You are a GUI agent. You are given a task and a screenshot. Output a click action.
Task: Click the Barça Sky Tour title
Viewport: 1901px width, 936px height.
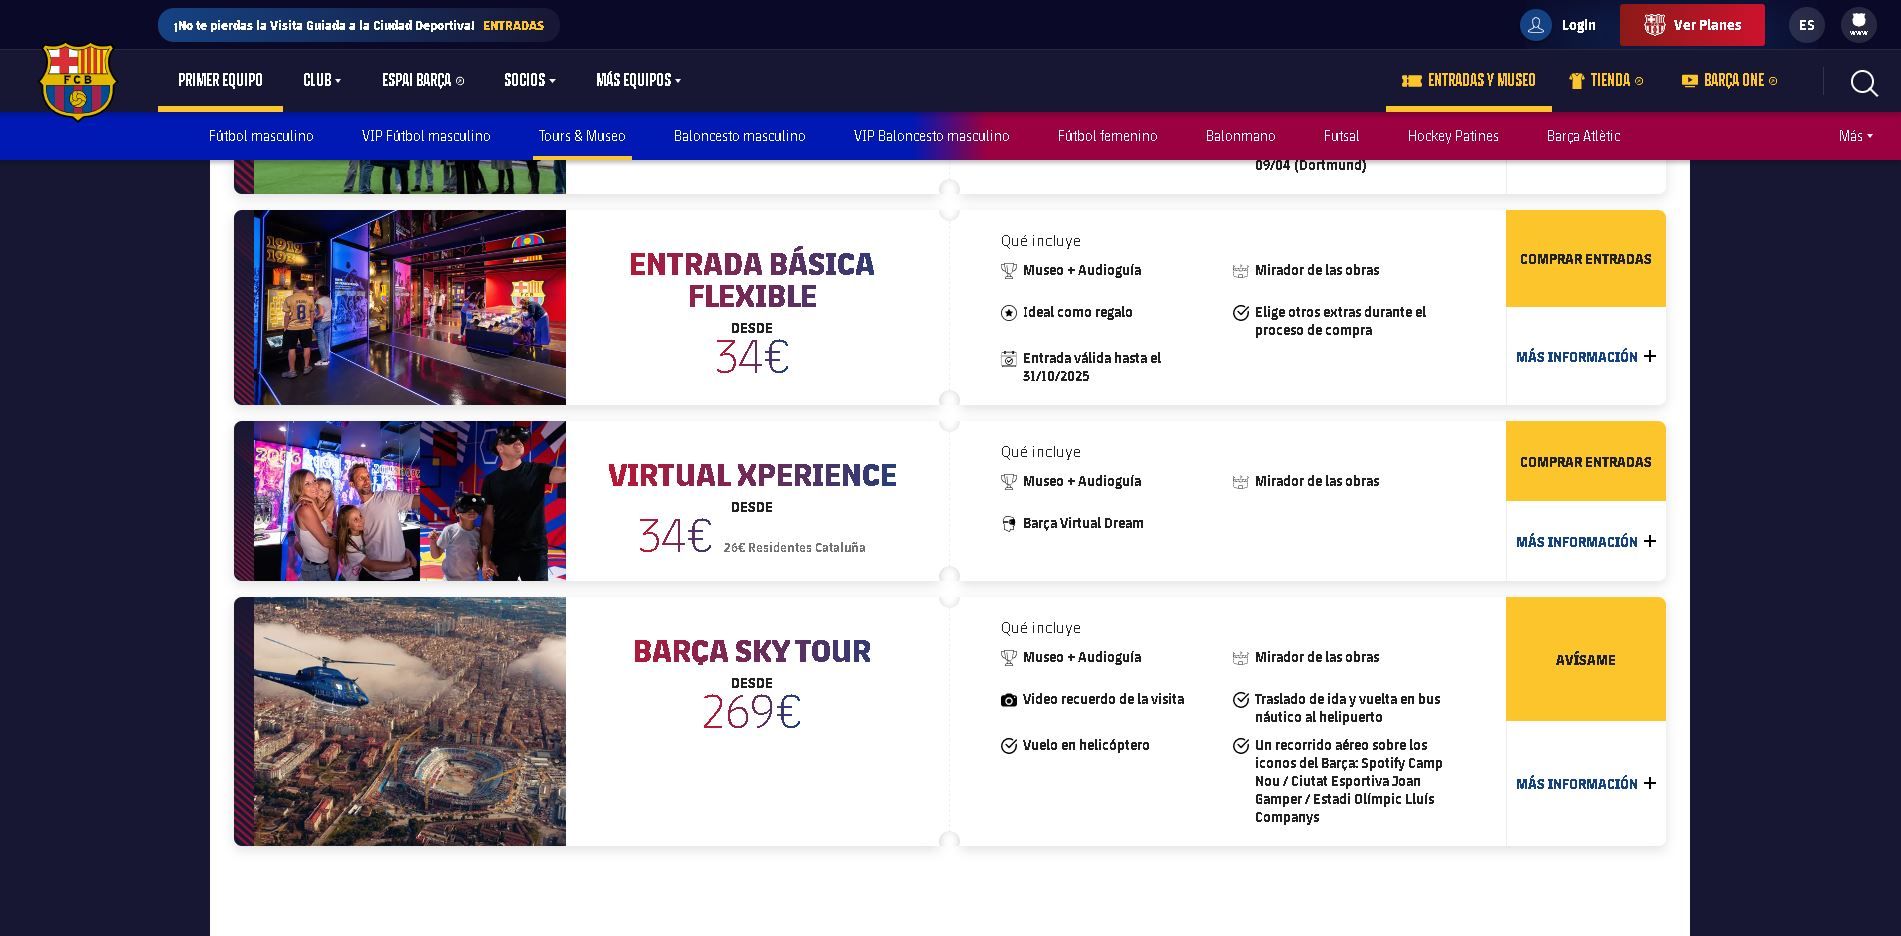pos(752,651)
